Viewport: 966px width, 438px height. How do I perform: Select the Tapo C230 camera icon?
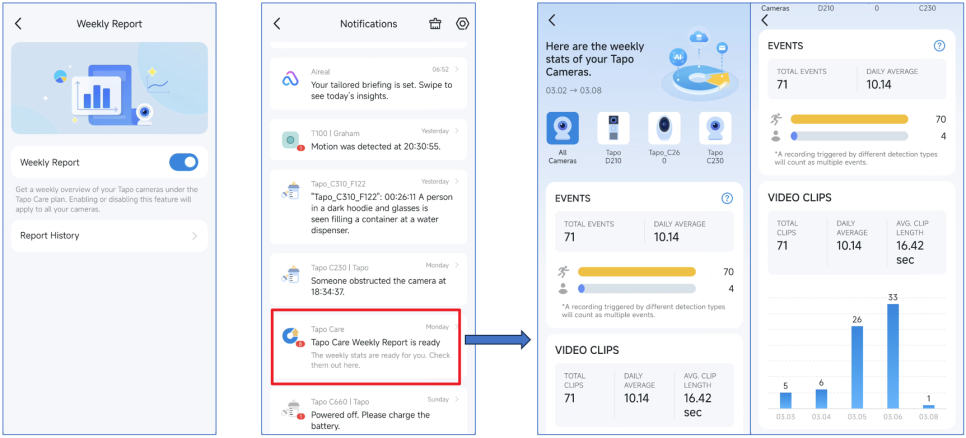tap(715, 128)
